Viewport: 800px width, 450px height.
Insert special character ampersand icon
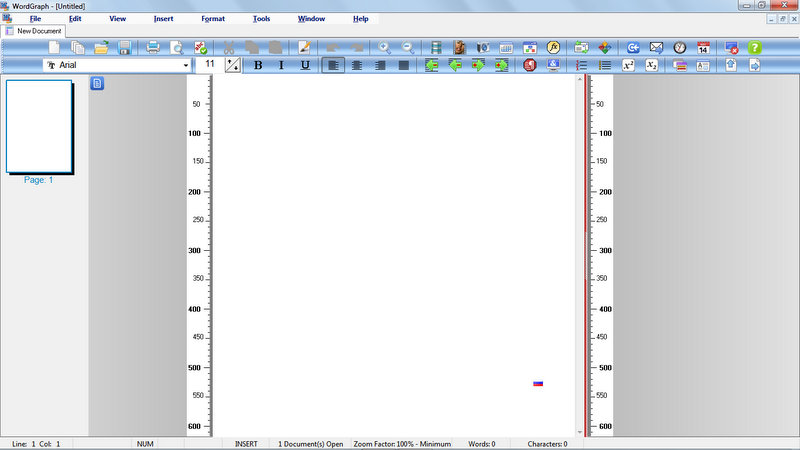pyautogui.click(x=553, y=65)
